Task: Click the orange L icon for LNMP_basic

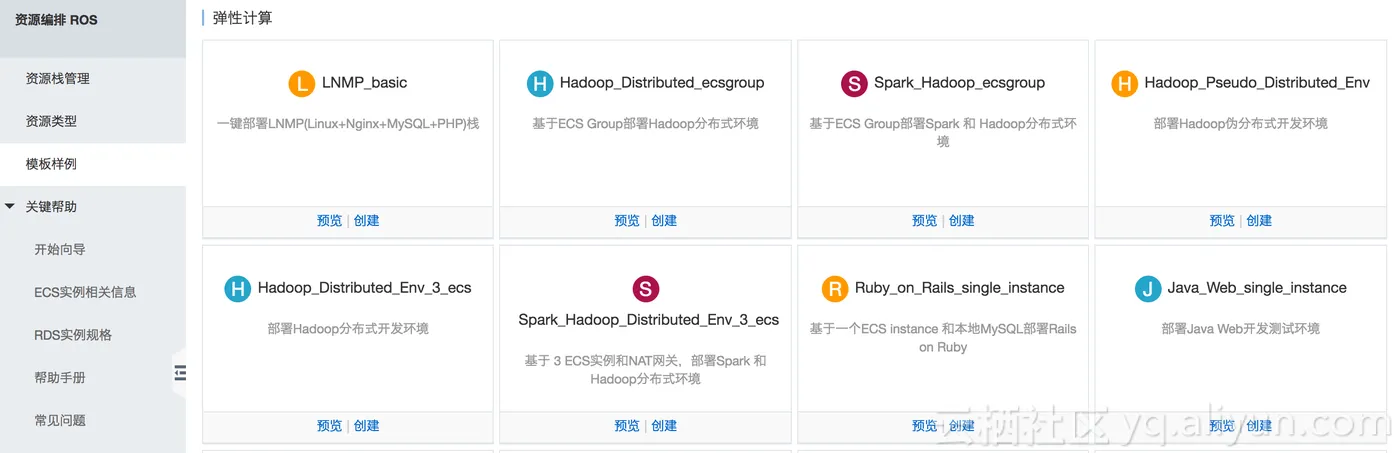Action: pos(302,84)
